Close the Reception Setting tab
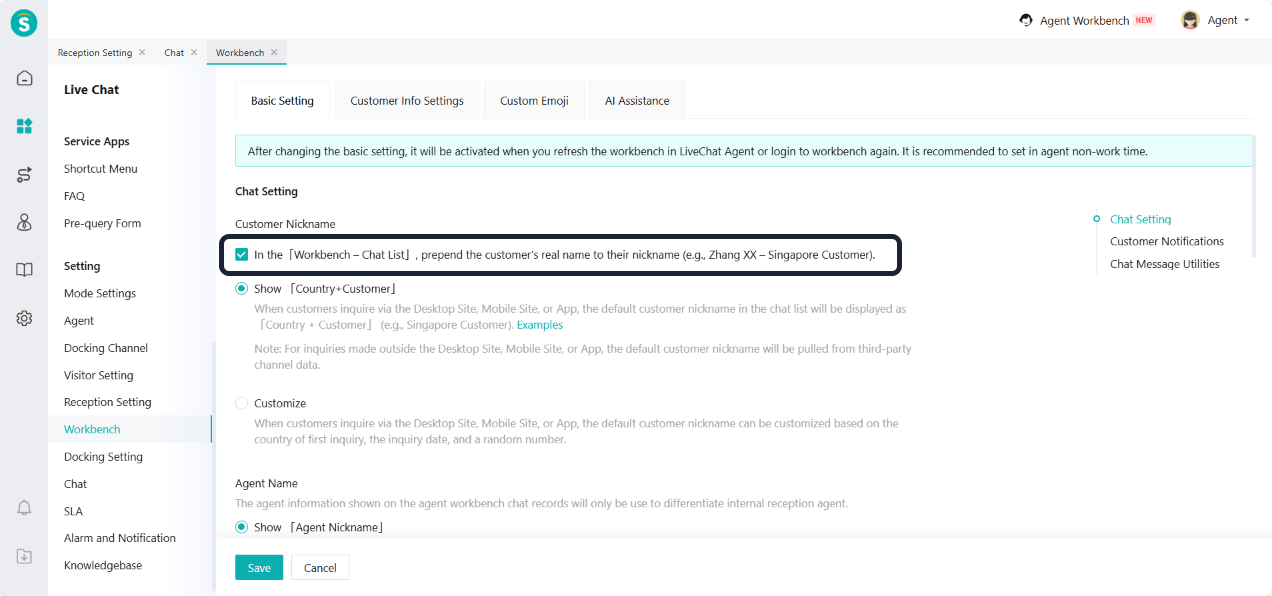Image resolution: width=1272 pixels, height=596 pixels. coord(142,52)
